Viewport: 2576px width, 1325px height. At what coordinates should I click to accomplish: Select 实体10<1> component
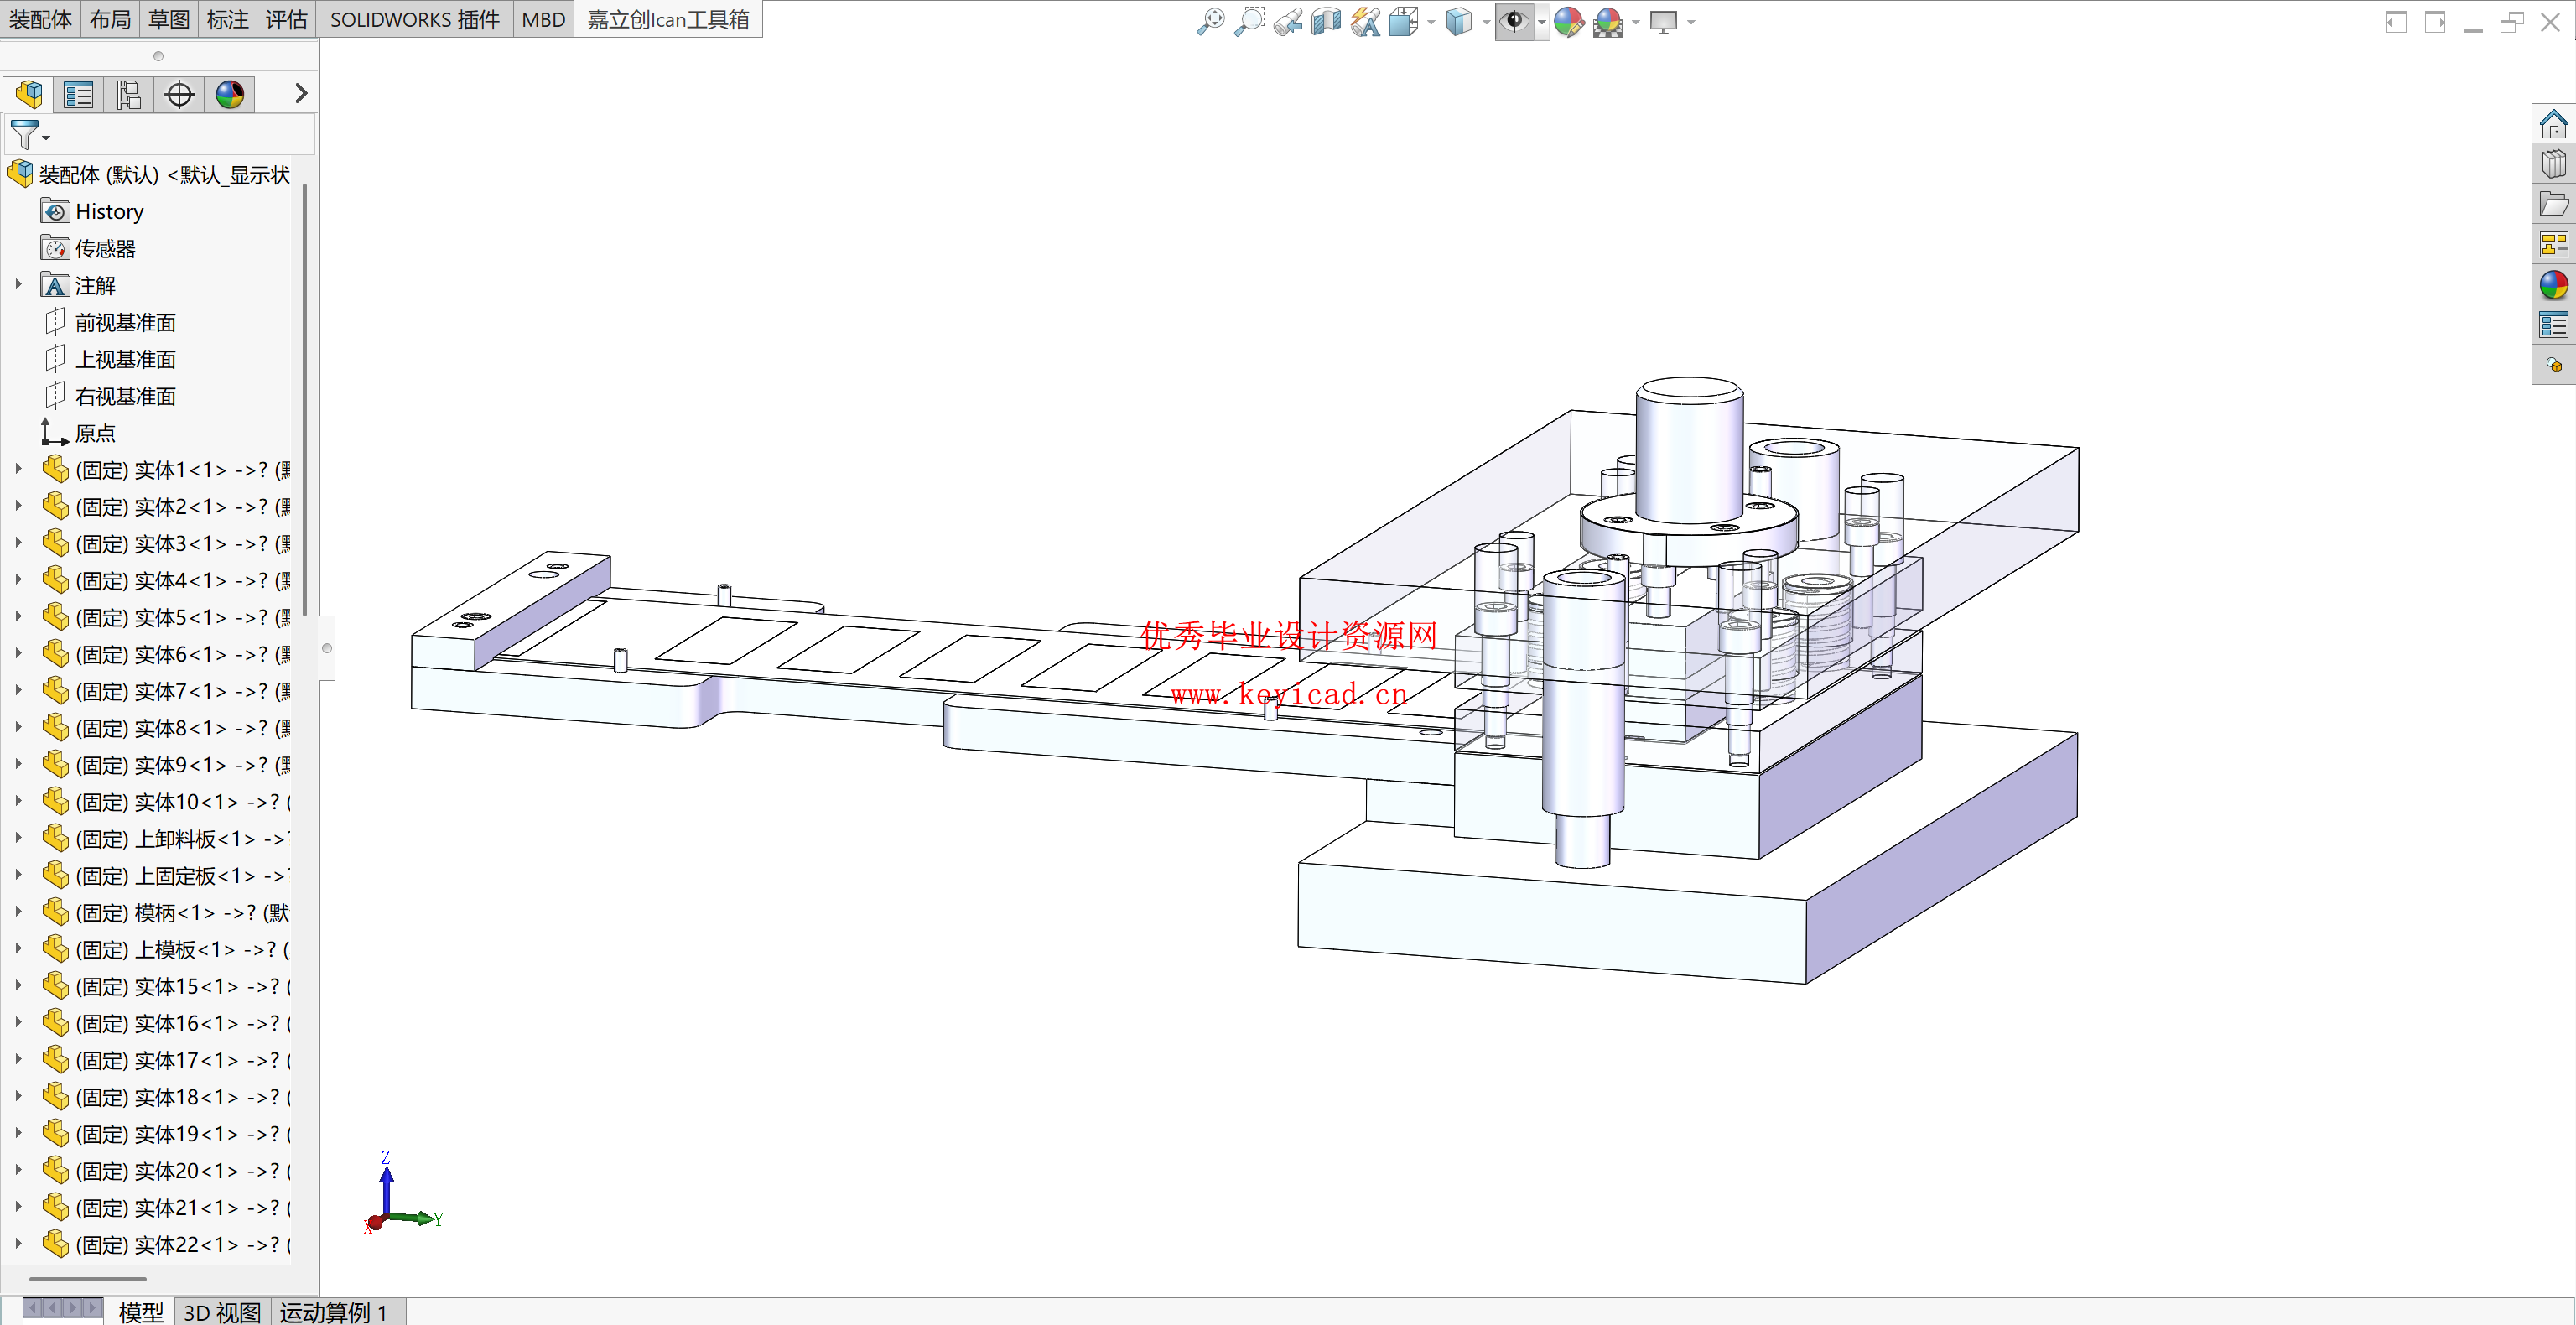click(x=166, y=801)
